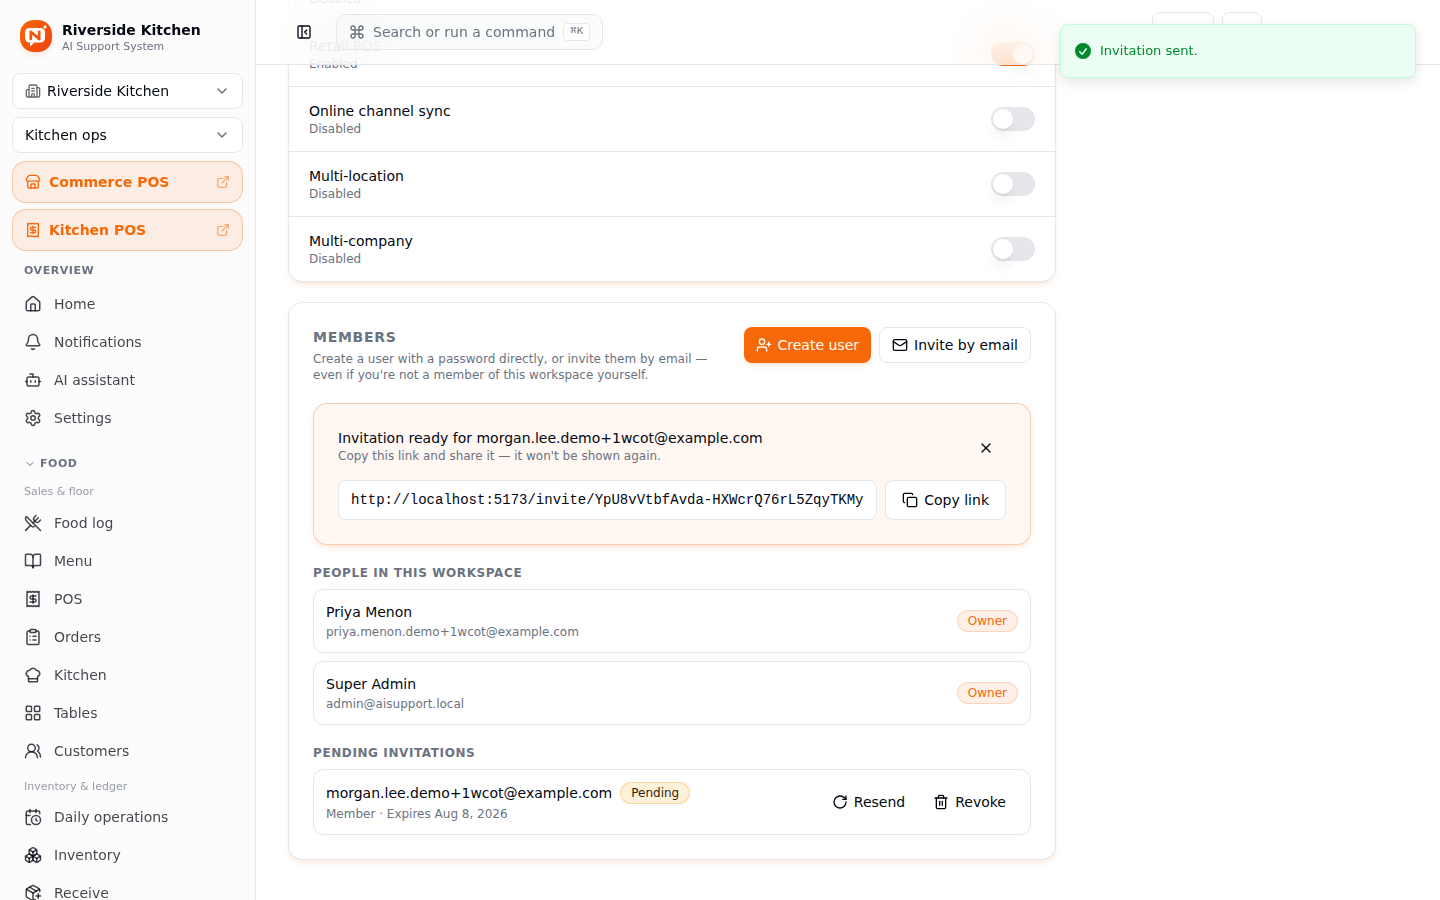Image resolution: width=1440 pixels, height=900 pixels.
Task: Click the Create user button
Action: coord(807,345)
